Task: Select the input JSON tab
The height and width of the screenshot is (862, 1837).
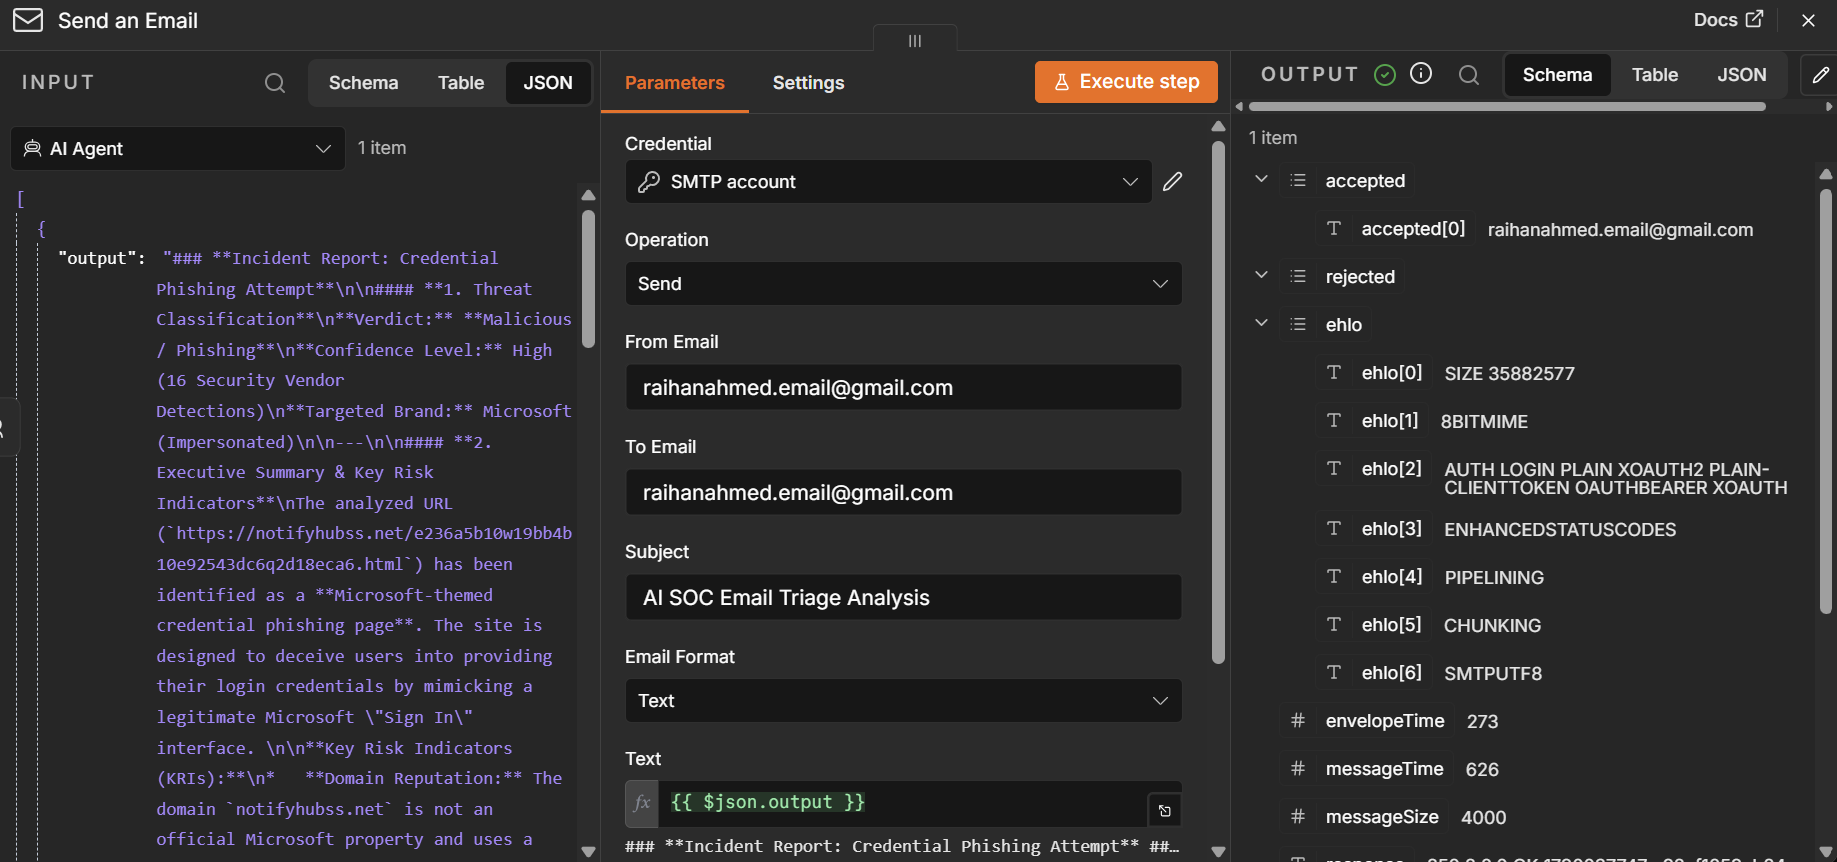Action: click(548, 83)
